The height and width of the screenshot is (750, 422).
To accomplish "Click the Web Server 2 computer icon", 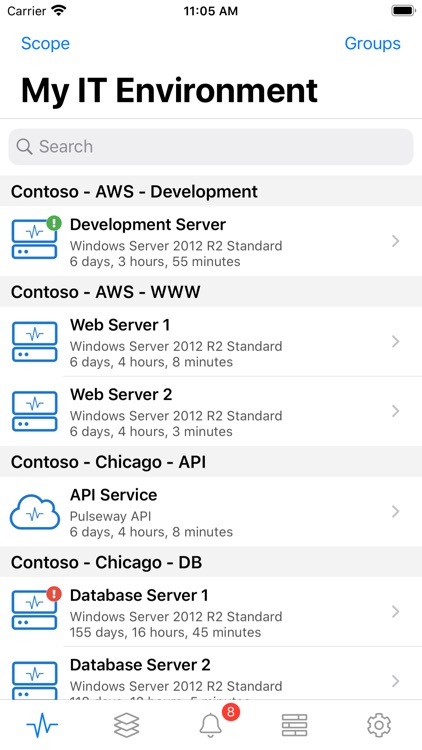I will pyautogui.click(x=34, y=411).
